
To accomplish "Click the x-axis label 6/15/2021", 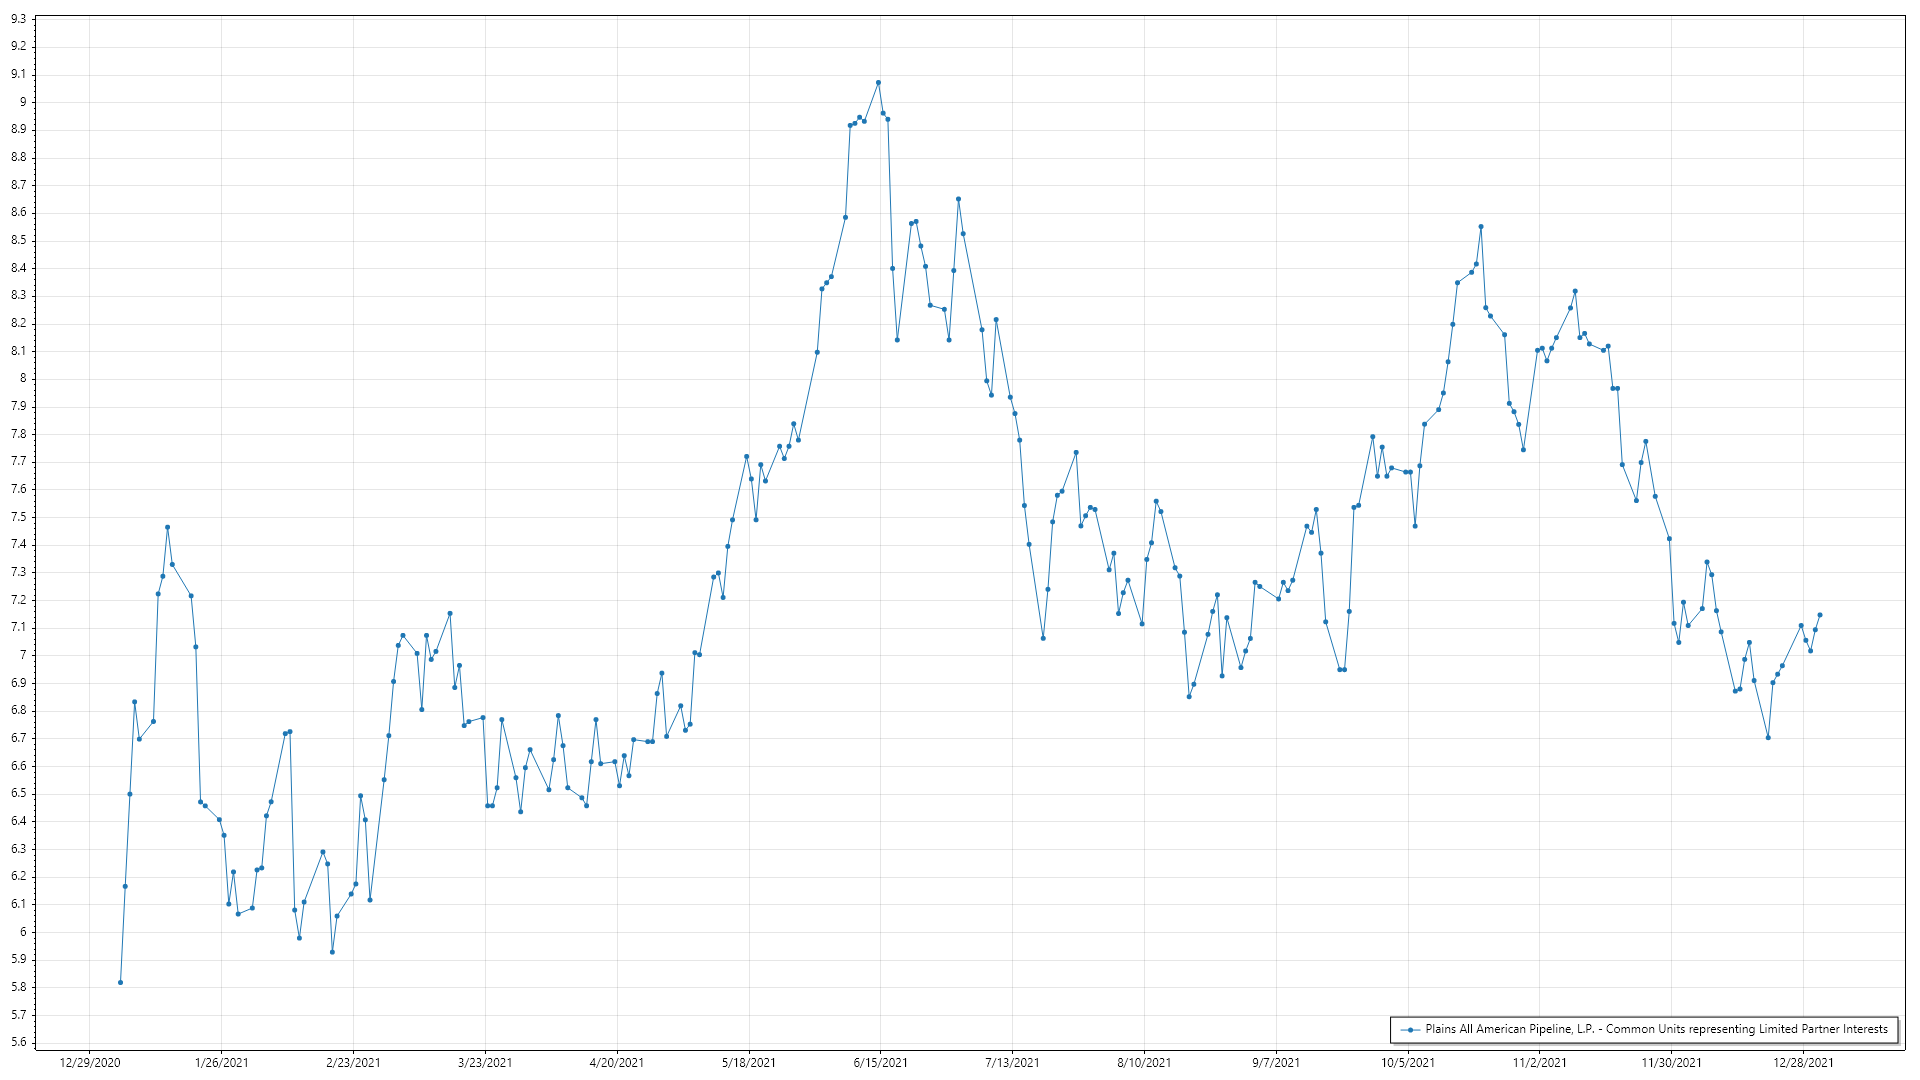I will pos(880,1062).
